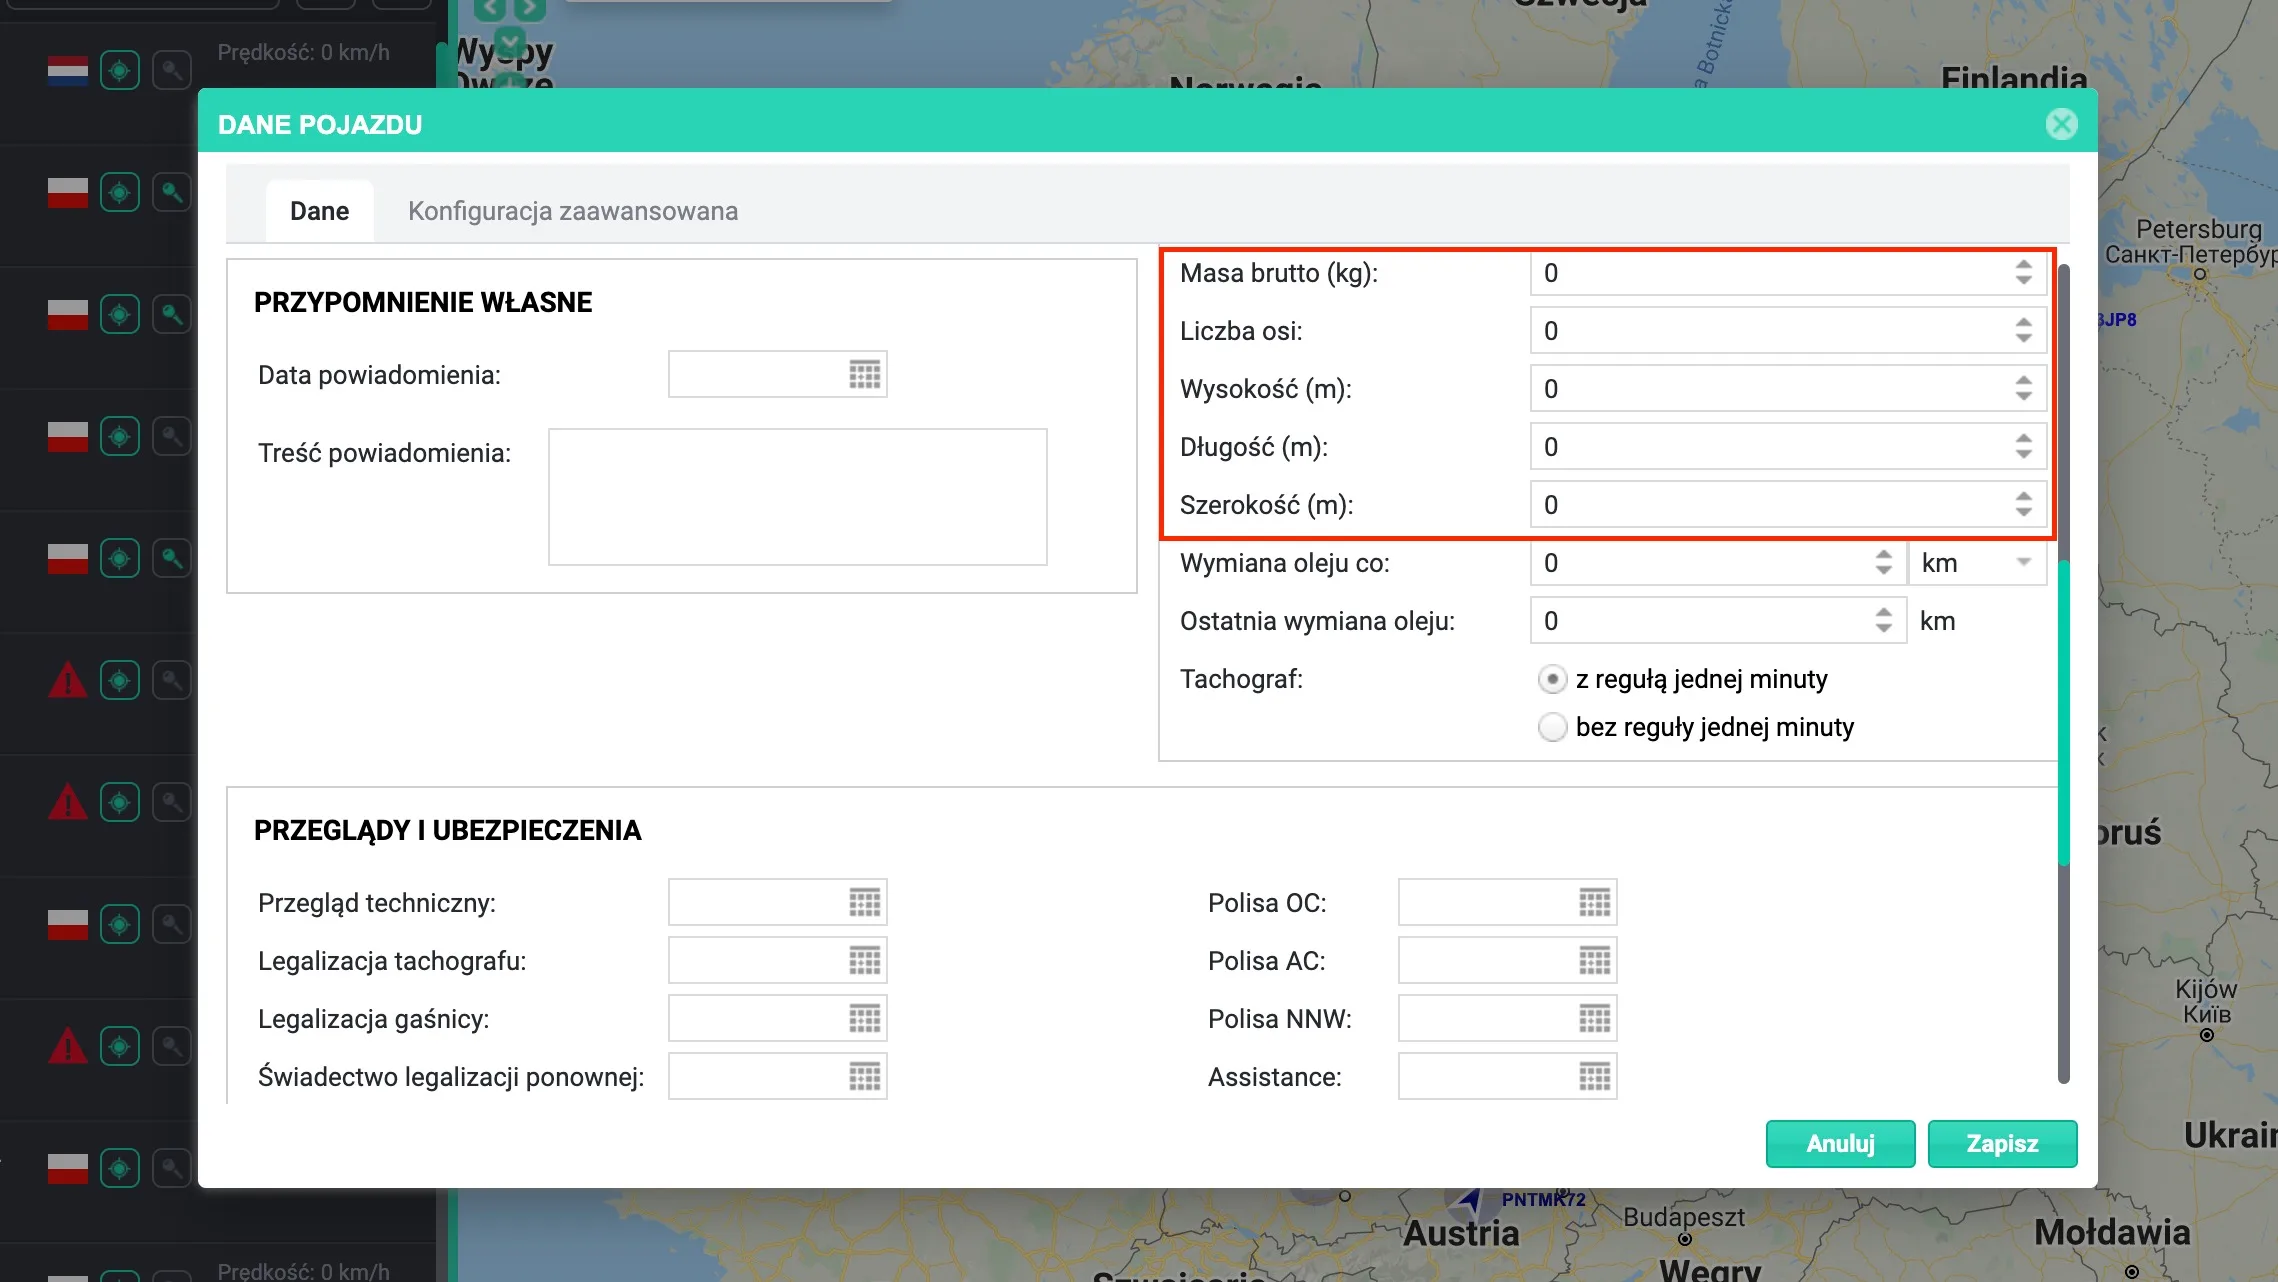2278x1282 pixels.
Task: Adjust Wymiana oleju co spinner arrows
Action: [1884, 563]
